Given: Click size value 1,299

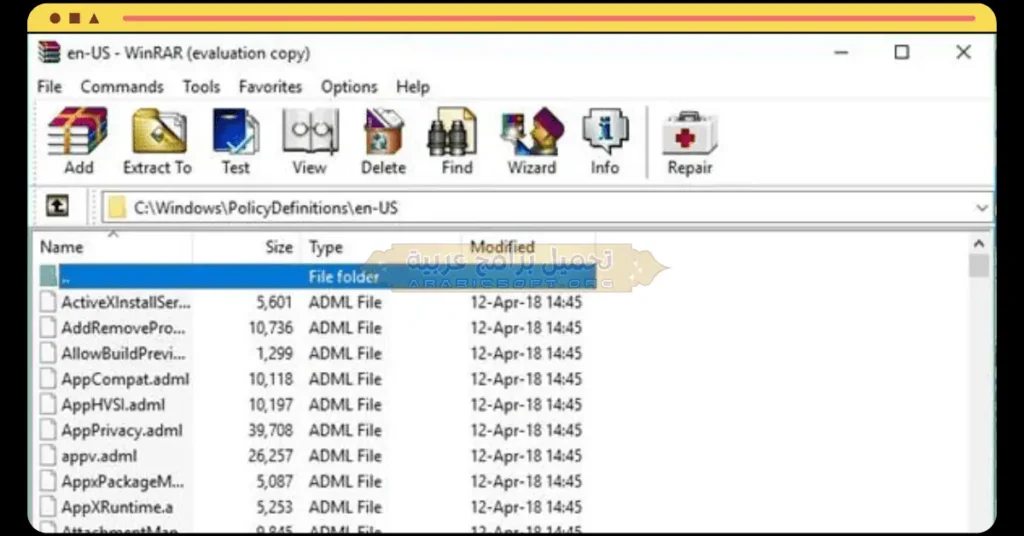Looking at the screenshot, I should [x=274, y=353].
